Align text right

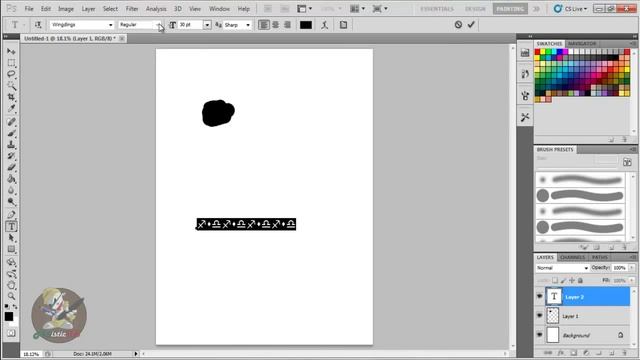[287, 25]
